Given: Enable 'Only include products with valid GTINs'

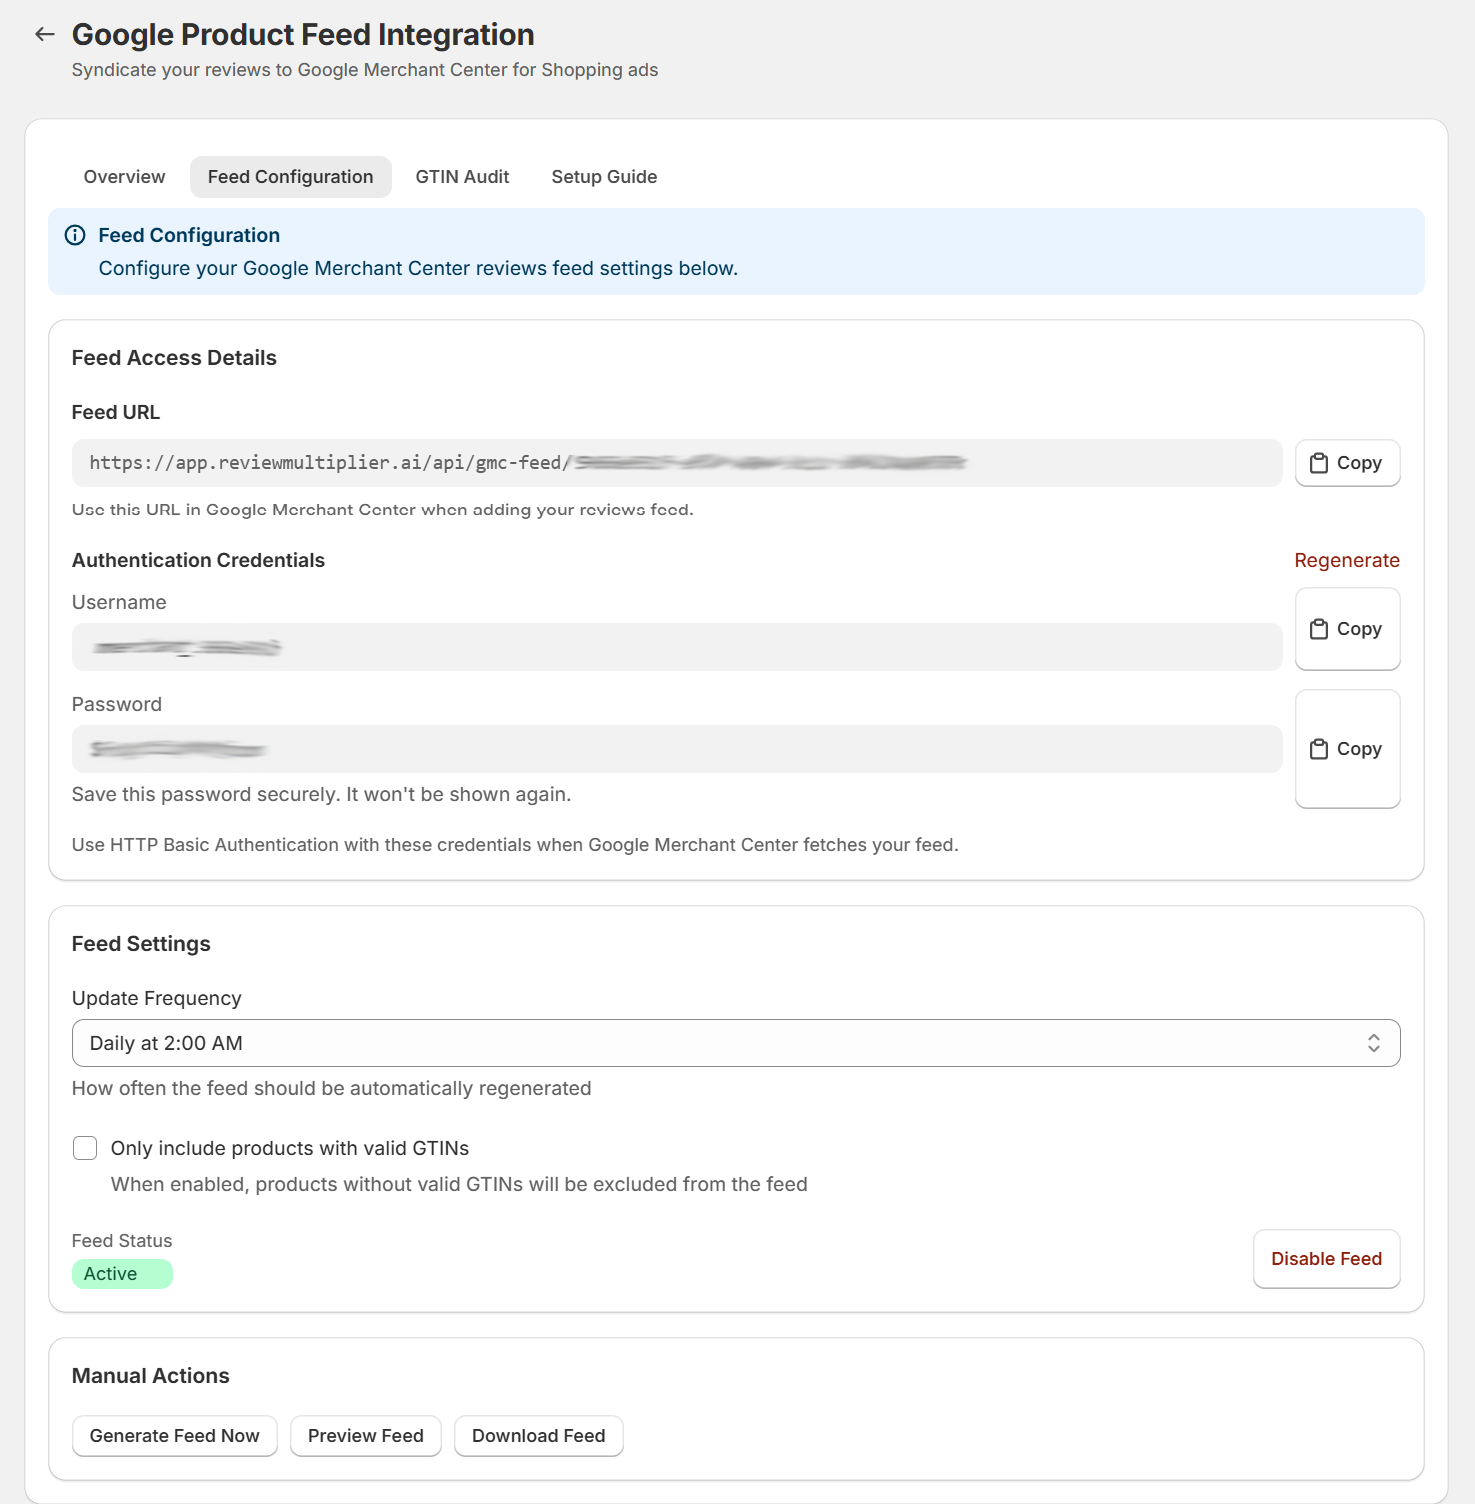Looking at the screenshot, I should 84,1148.
